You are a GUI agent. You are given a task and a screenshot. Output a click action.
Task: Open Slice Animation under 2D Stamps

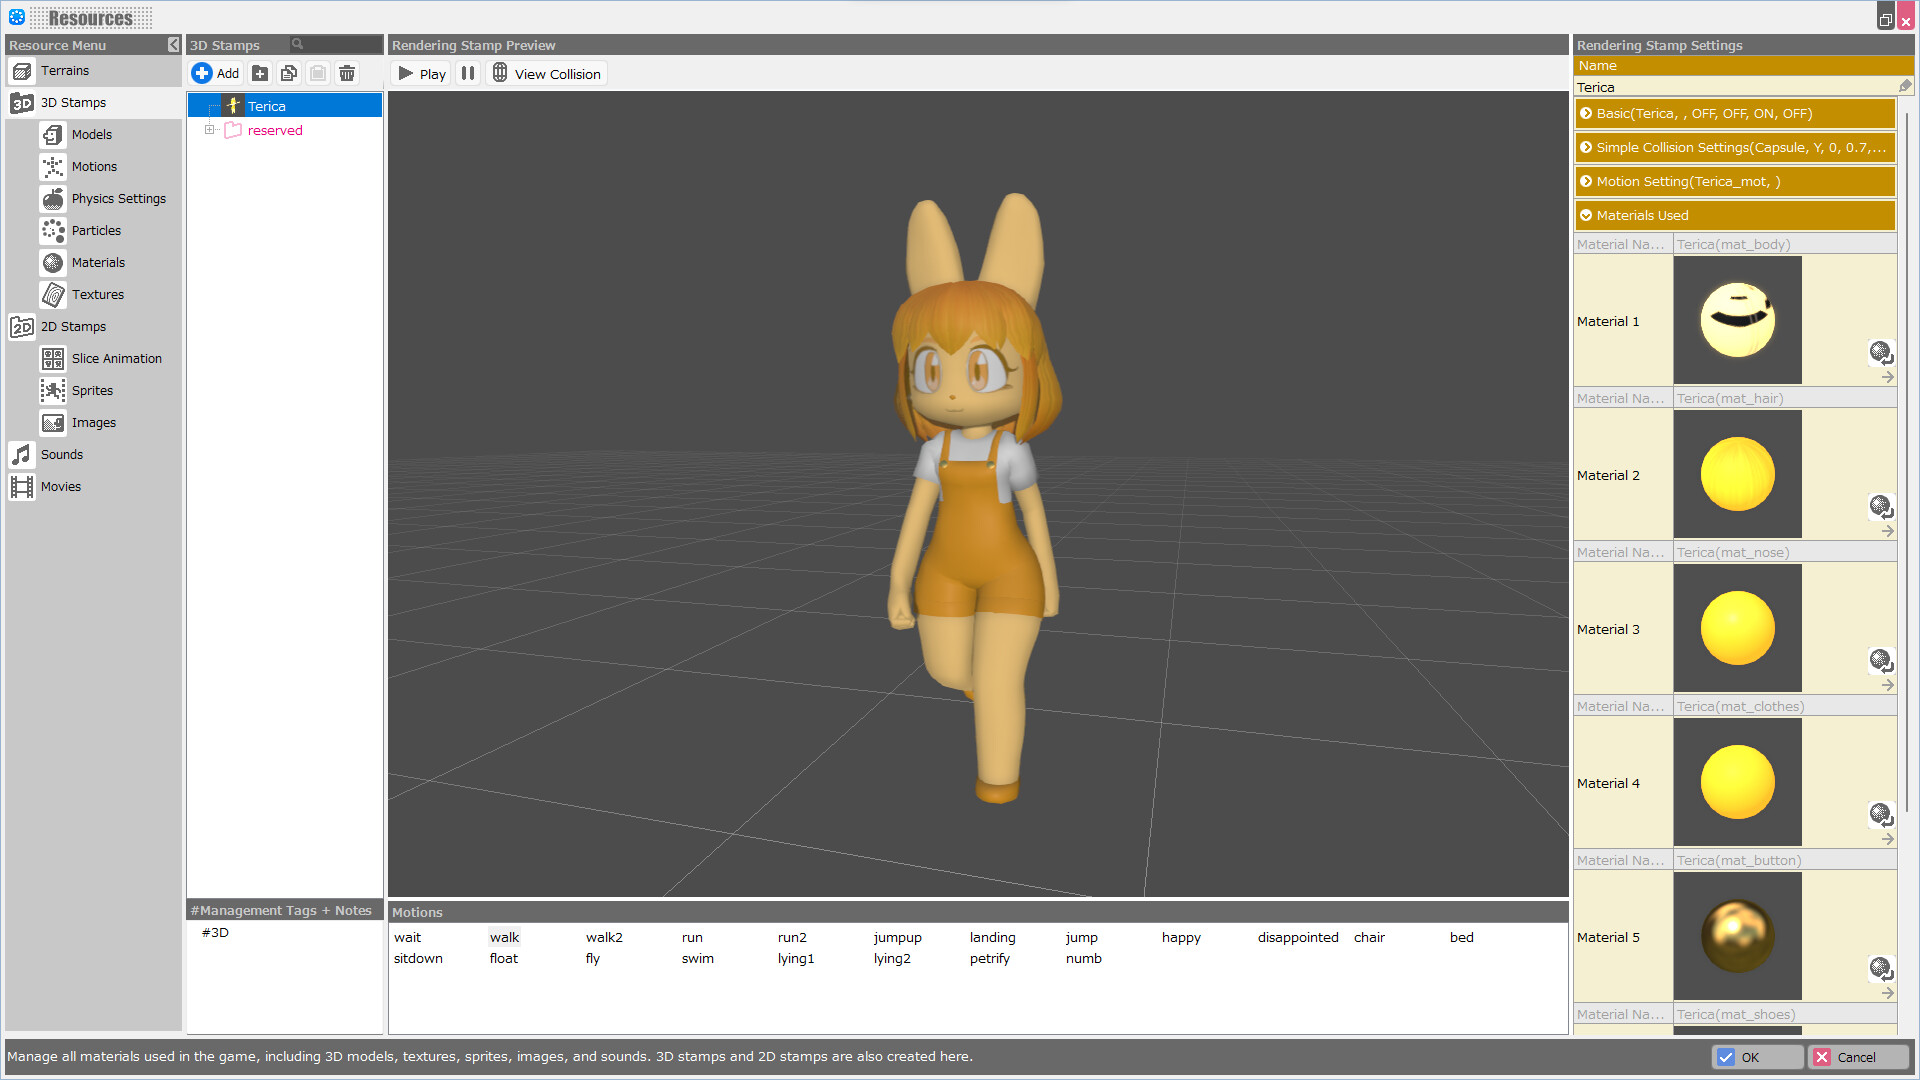[53, 358]
